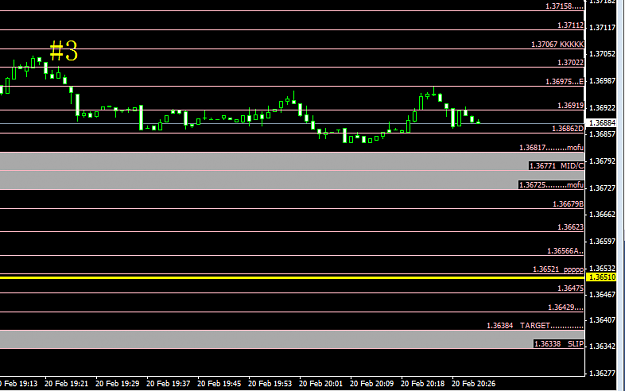The width and height of the screenshot is (625, 391).
Task: Click 1.36922 on the price scale
Action: pos(602,108)
